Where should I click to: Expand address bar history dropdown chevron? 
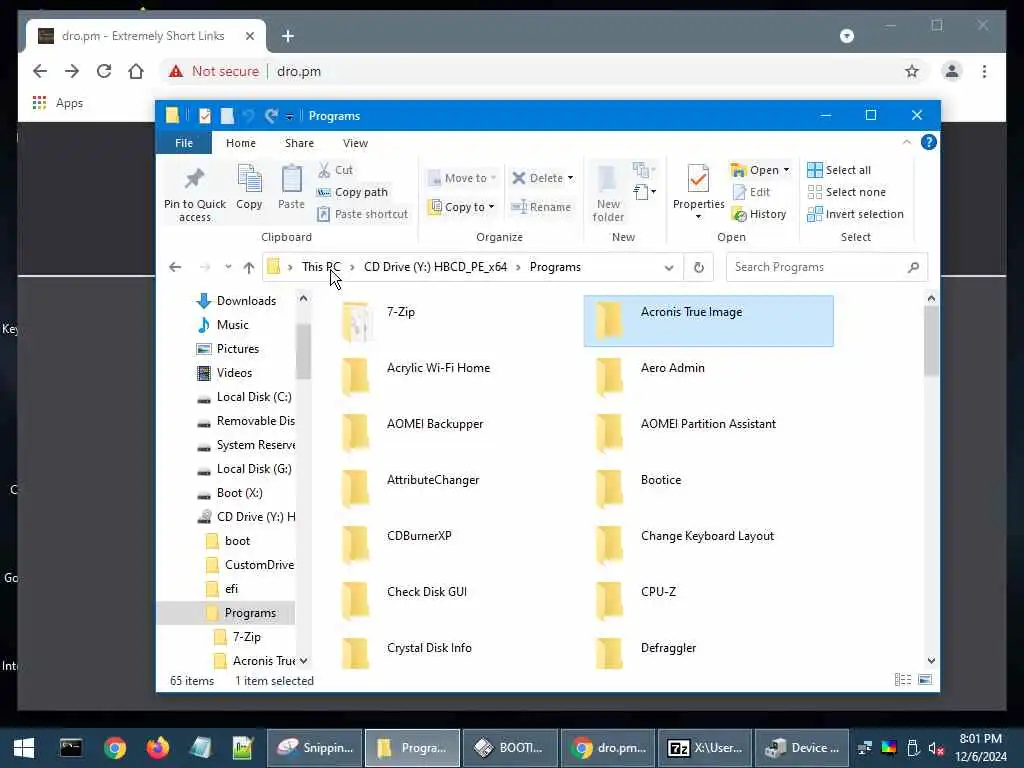tap(669, 267)
